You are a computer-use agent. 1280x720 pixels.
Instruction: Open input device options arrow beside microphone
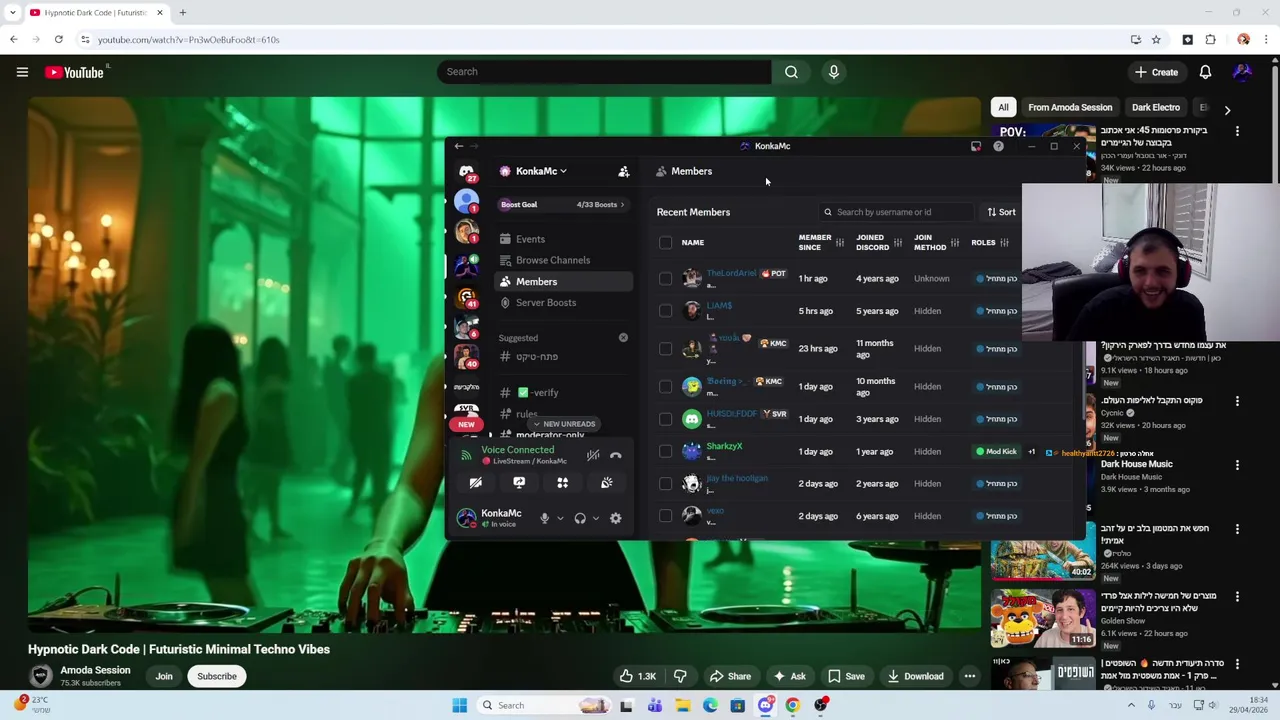coord(559,518)
